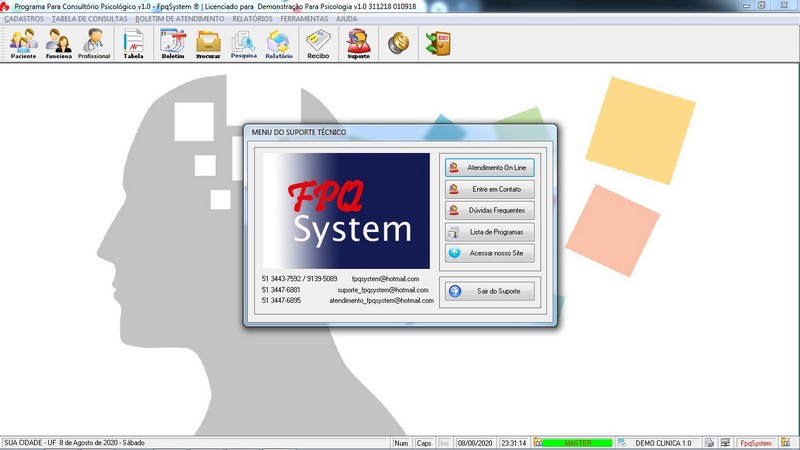The image size is (800, 450).
Task: Click the icon beside DEMO CLINICA
Action: [x=622, y=443]
